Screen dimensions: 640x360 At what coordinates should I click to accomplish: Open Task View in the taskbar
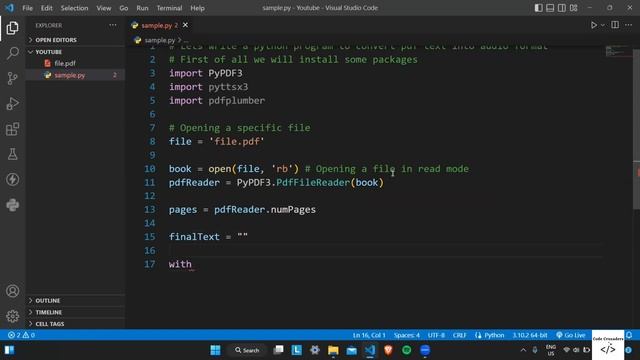(278, 350)
